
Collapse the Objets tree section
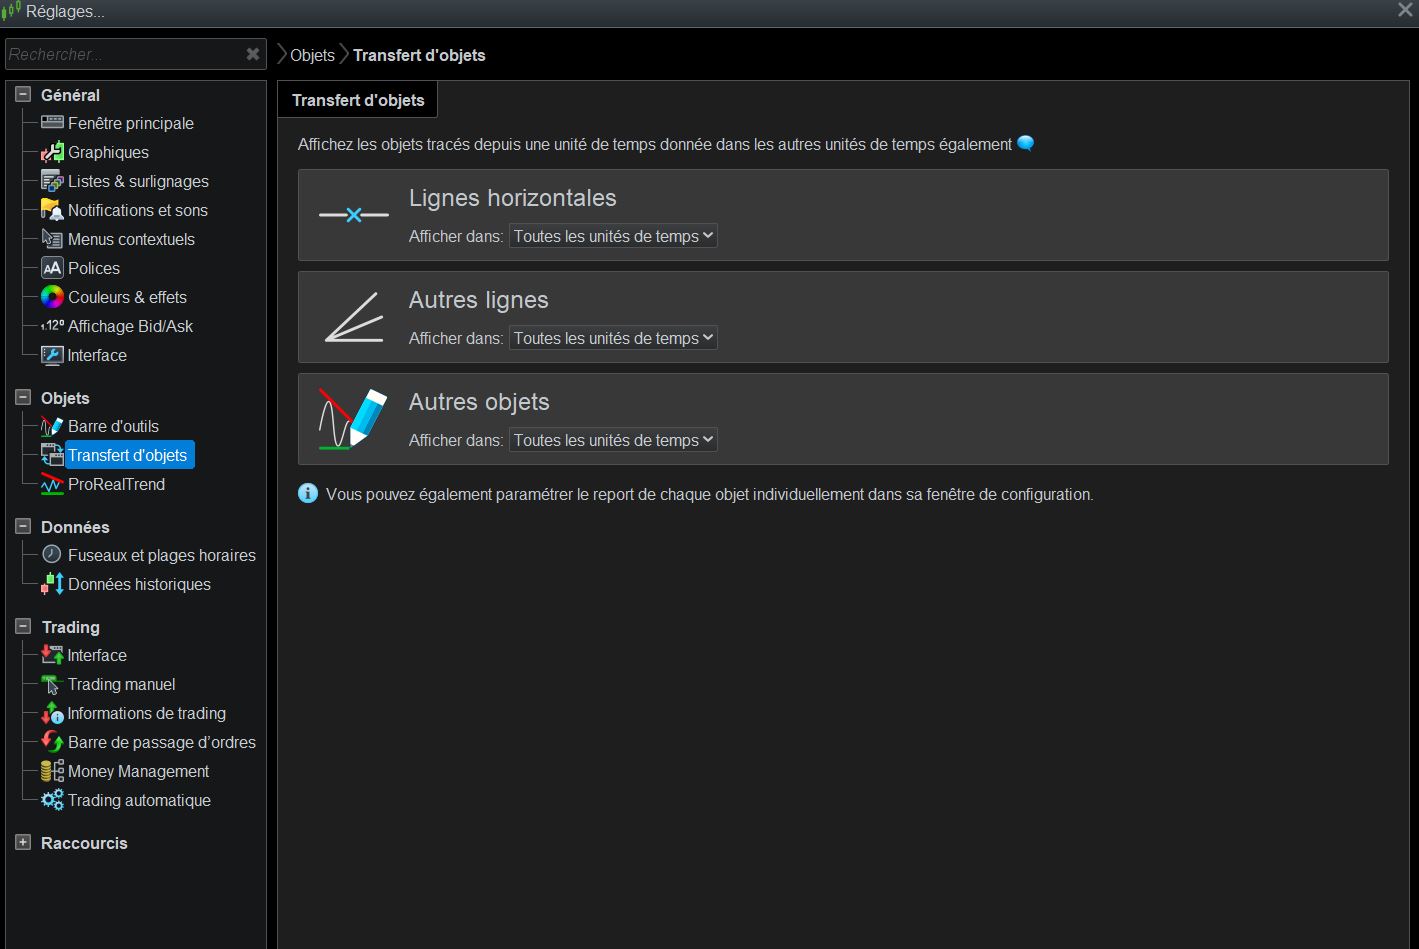(23, 398)
